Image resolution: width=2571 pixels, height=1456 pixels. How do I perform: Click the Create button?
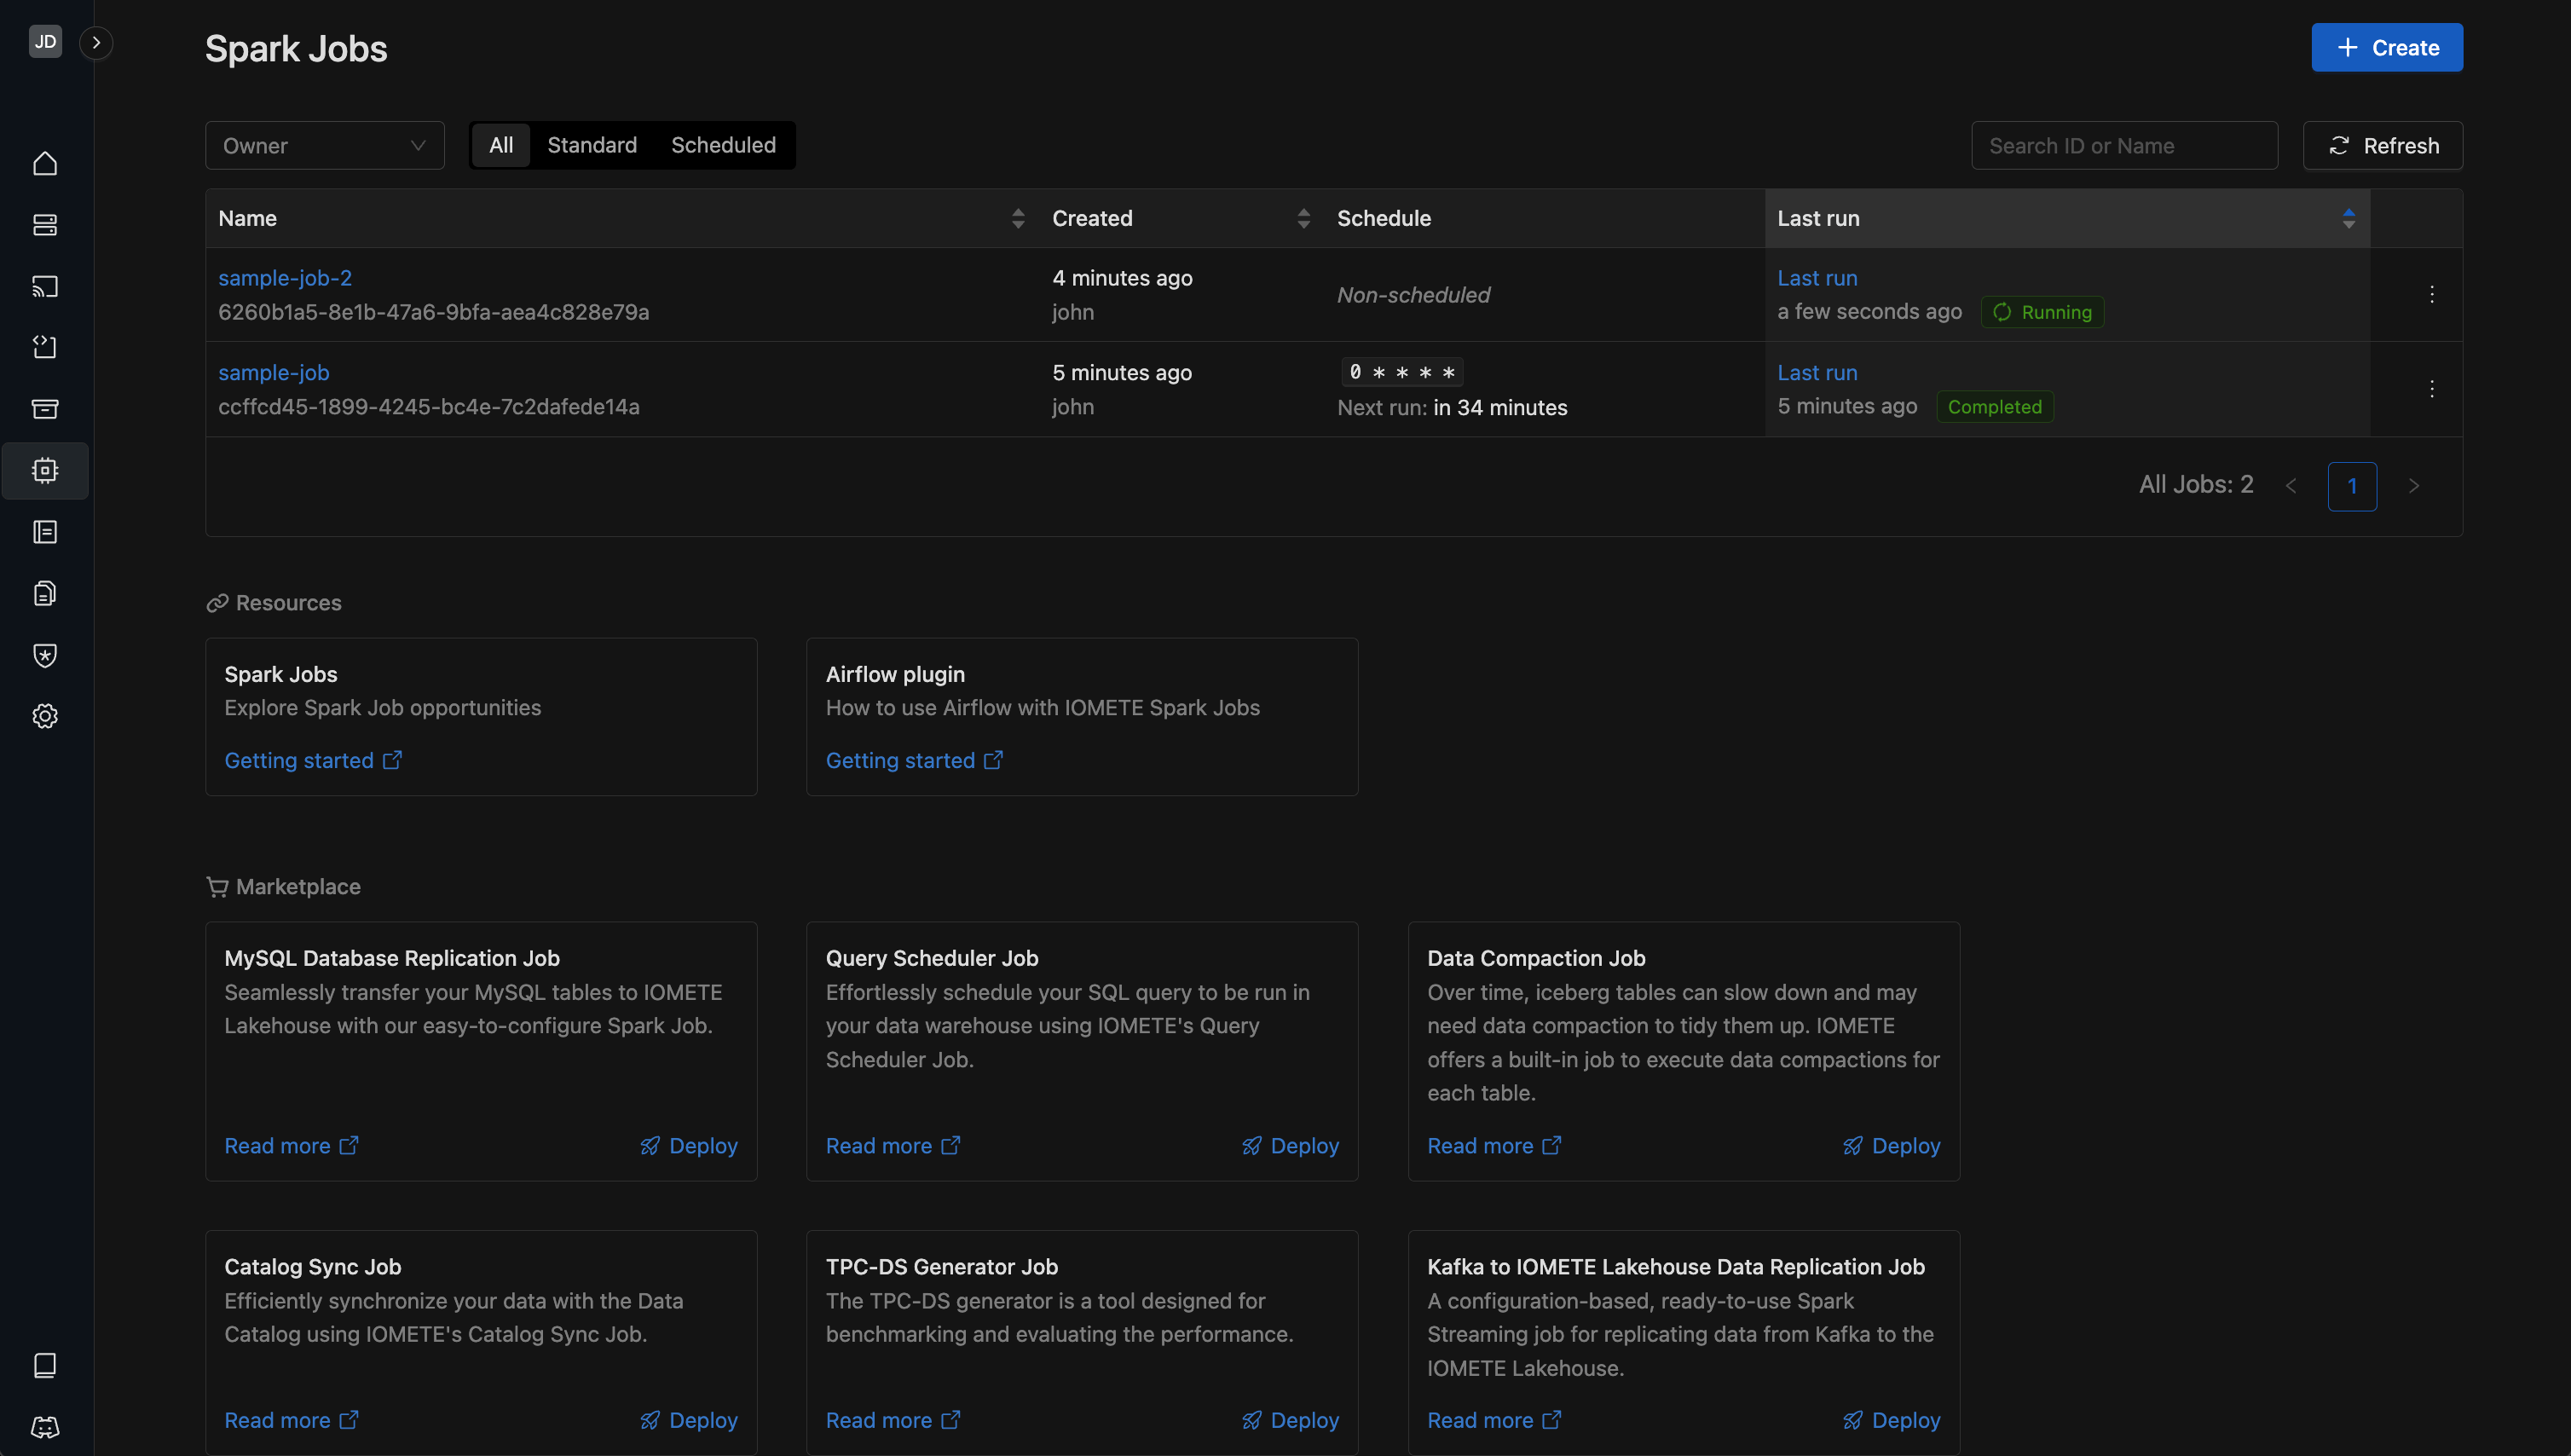pyautogui.click(x=2387, y=47)
